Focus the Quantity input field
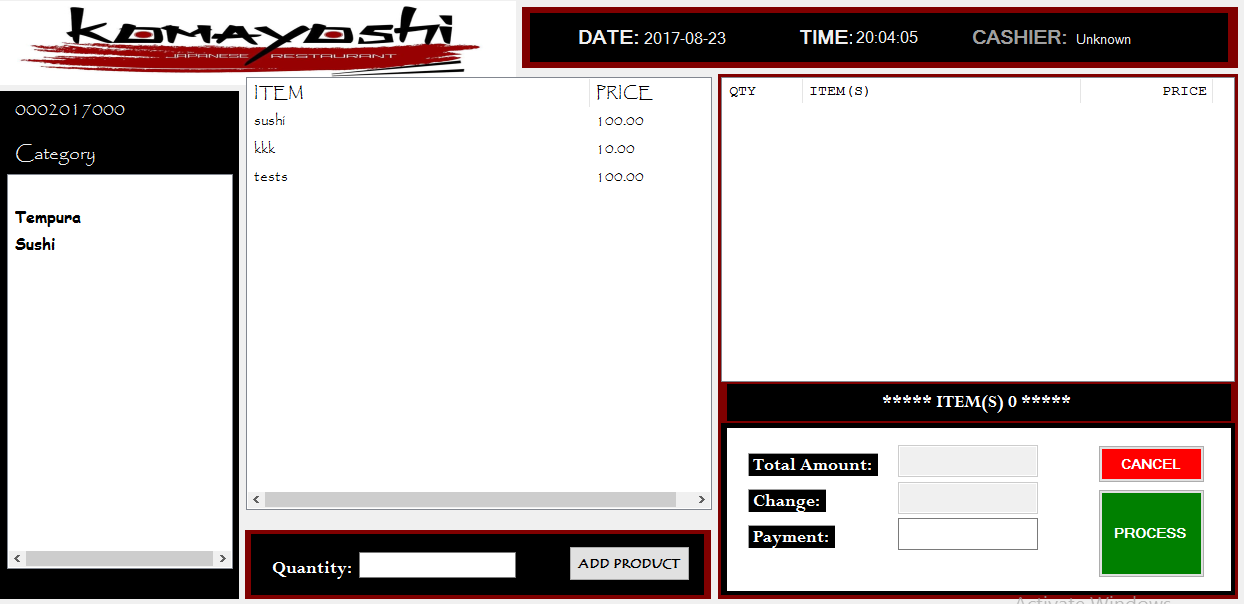This screenshot has height=604, width=1244. [x=437, y=566]
